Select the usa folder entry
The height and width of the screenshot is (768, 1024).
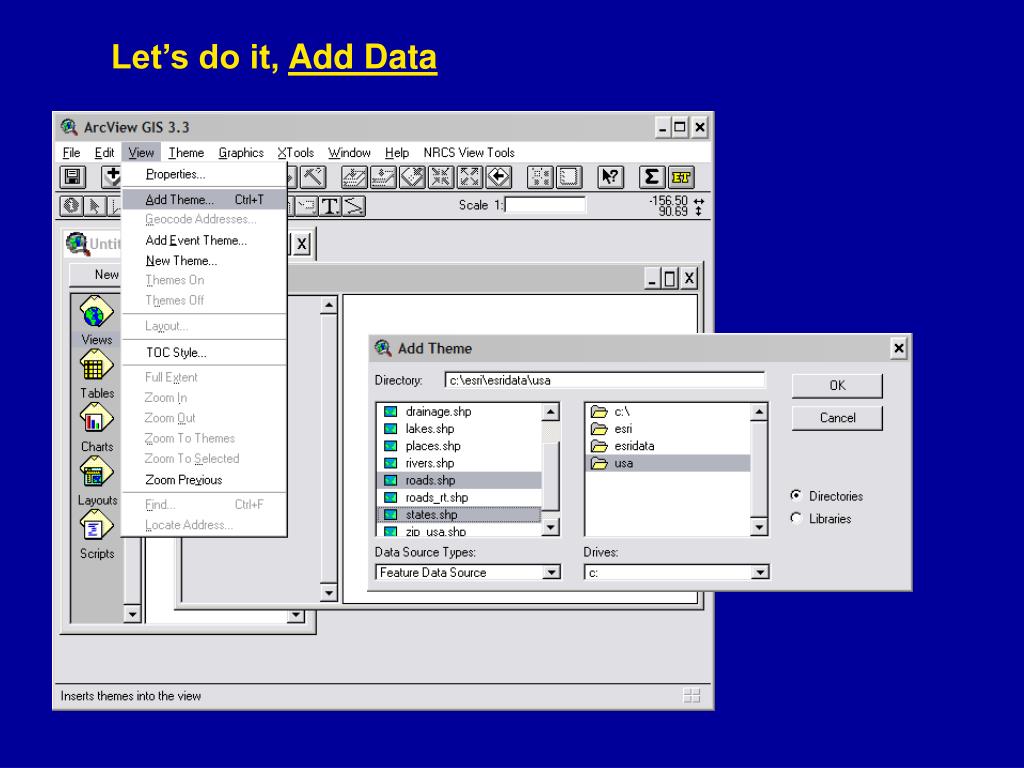(668, 463)
